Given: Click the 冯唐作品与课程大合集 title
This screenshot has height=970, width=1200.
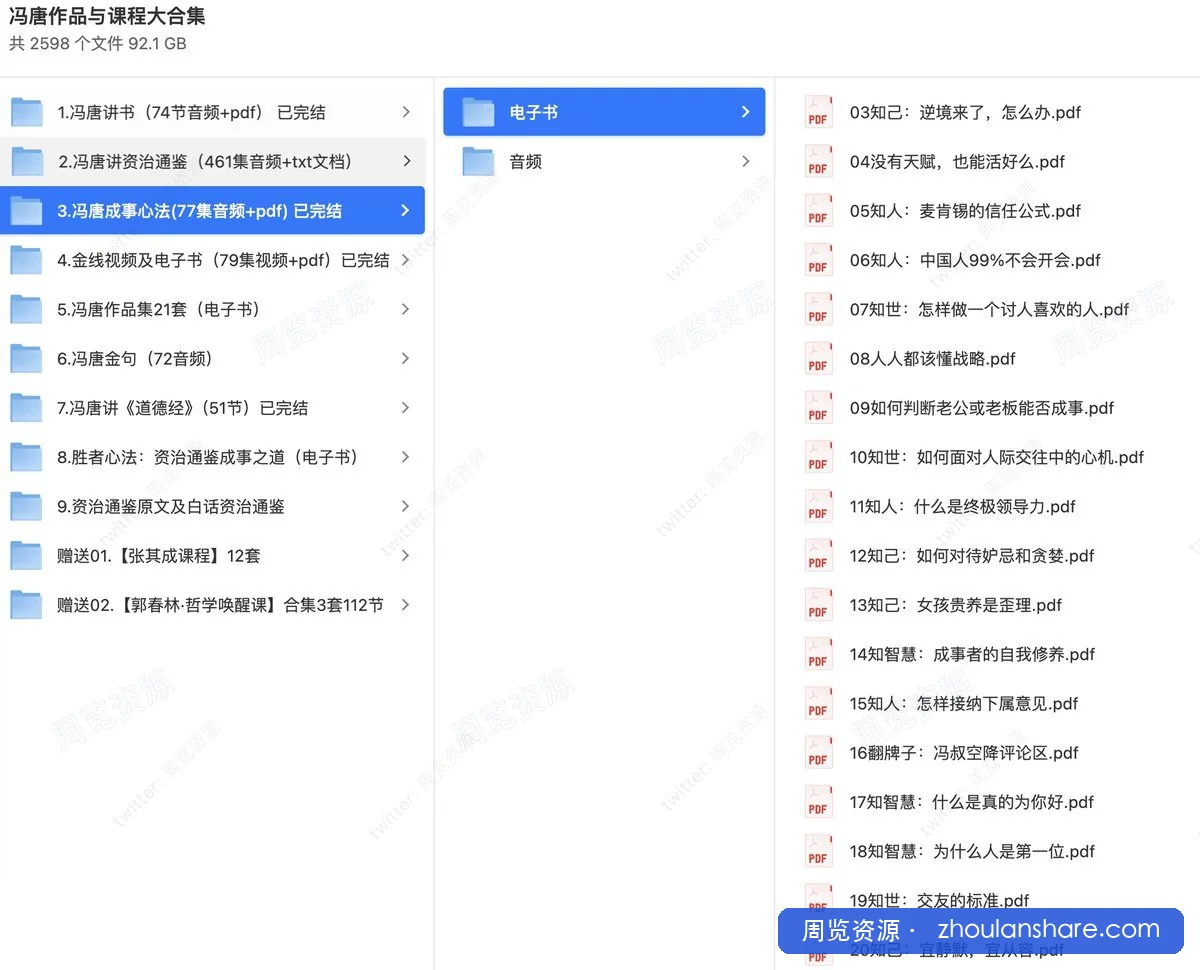Looking at the screenshot, I should coord(108,17).
